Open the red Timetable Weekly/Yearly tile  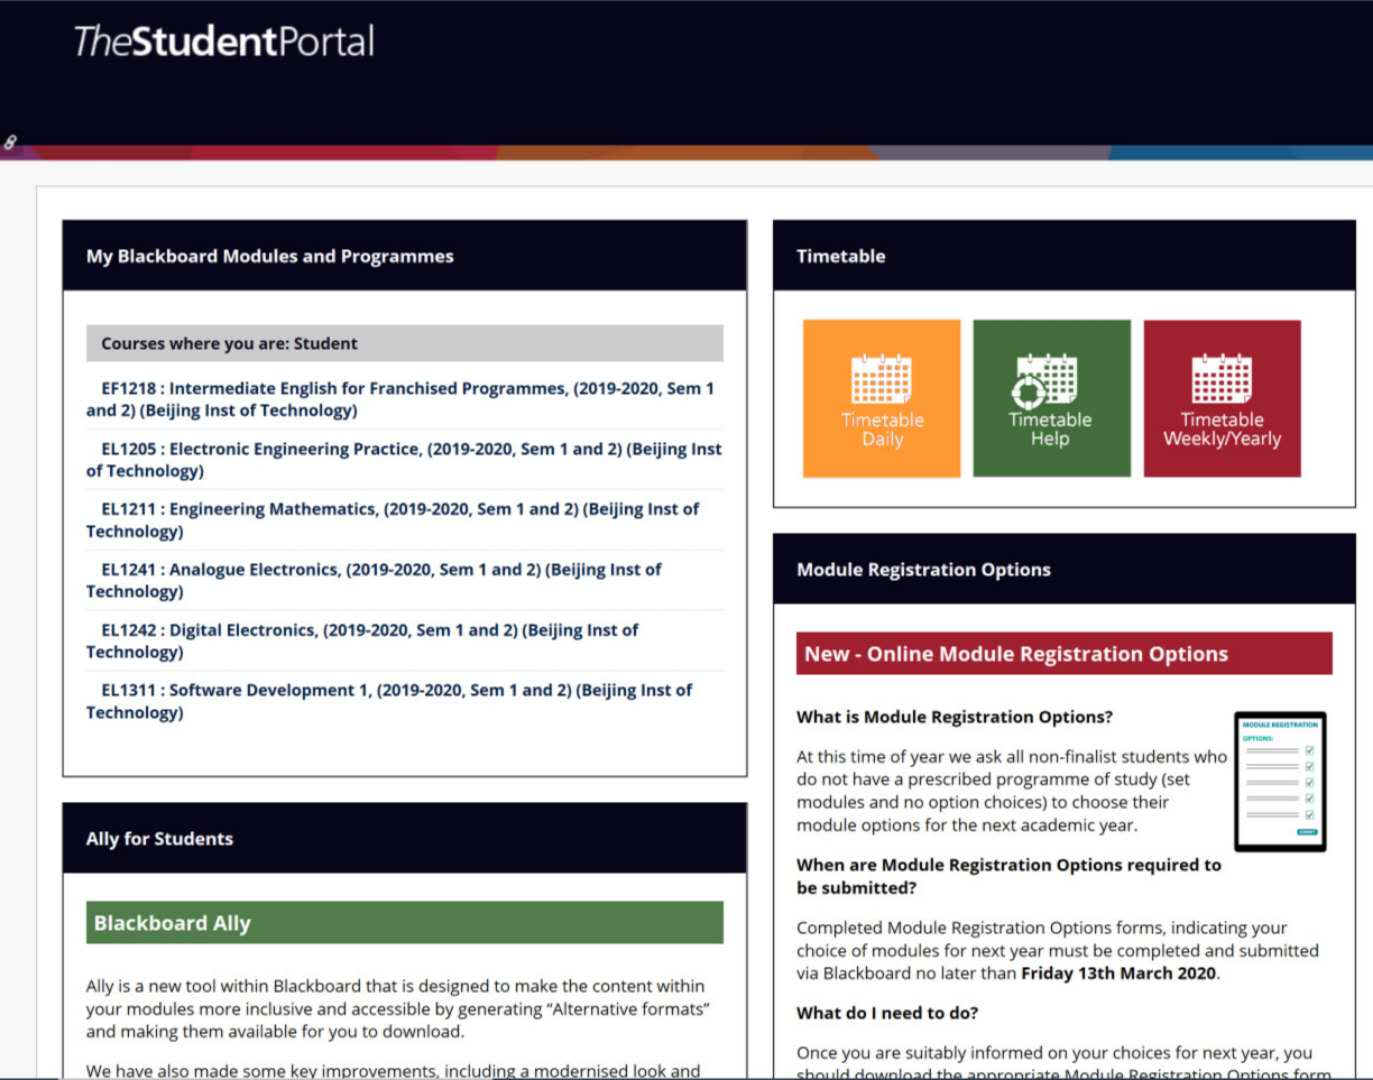(x=1221, y=398)
